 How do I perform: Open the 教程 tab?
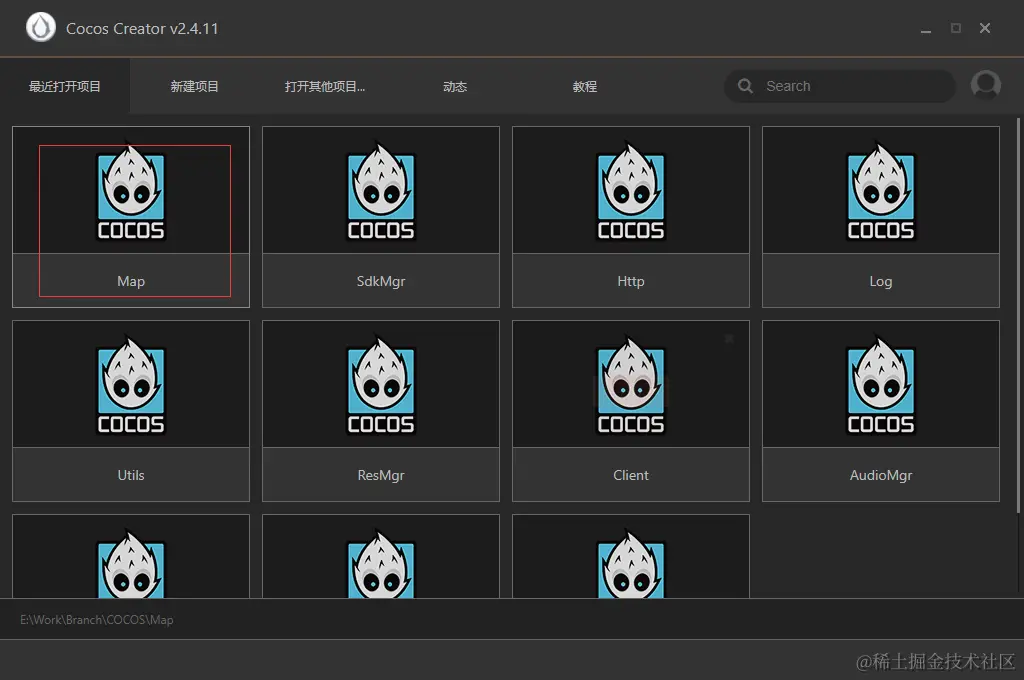click(x=584, y=86)
